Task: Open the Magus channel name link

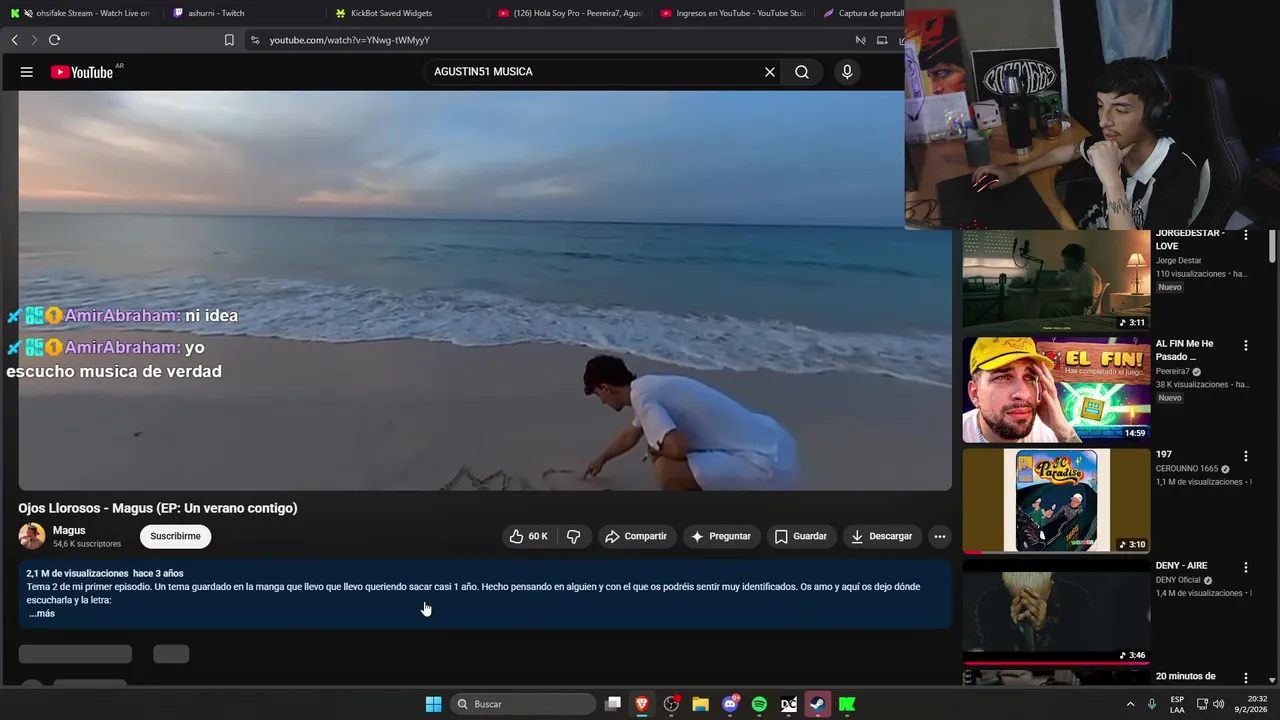Action: 69,530
